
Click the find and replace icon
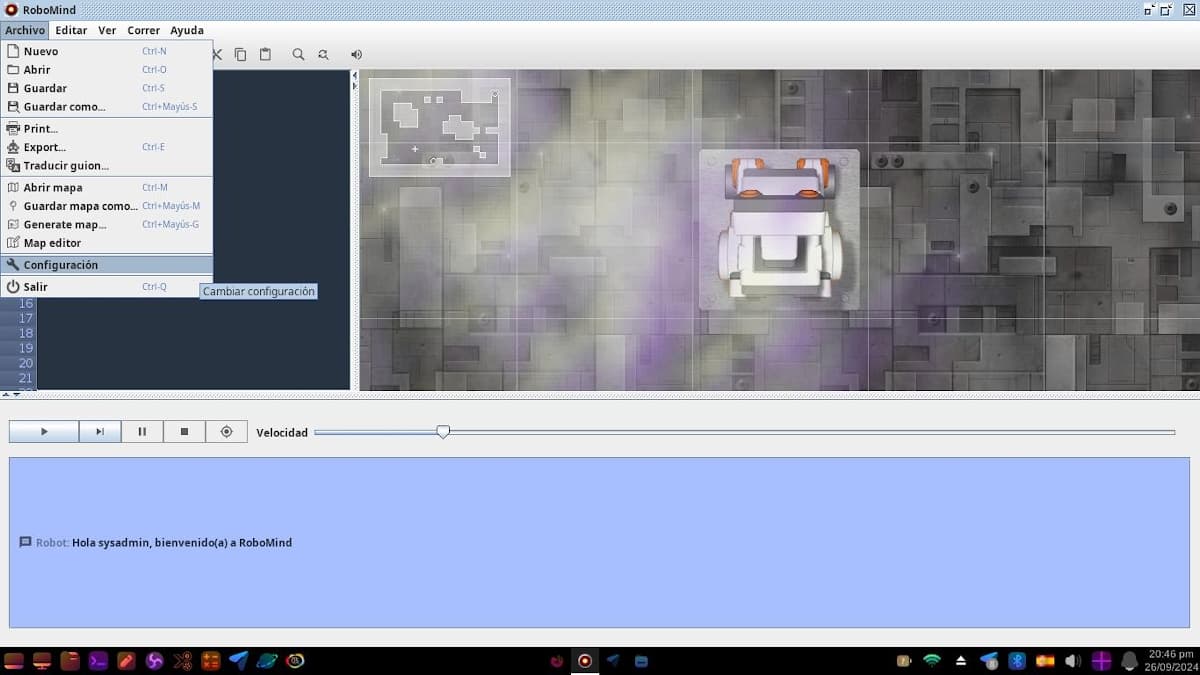pos(323,55)
